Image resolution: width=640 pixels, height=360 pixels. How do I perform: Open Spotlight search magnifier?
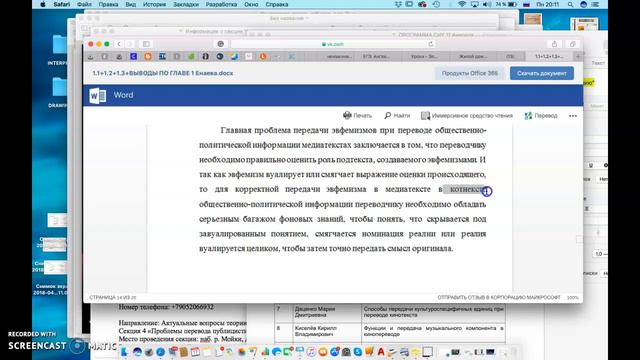[x=571, y=4]
